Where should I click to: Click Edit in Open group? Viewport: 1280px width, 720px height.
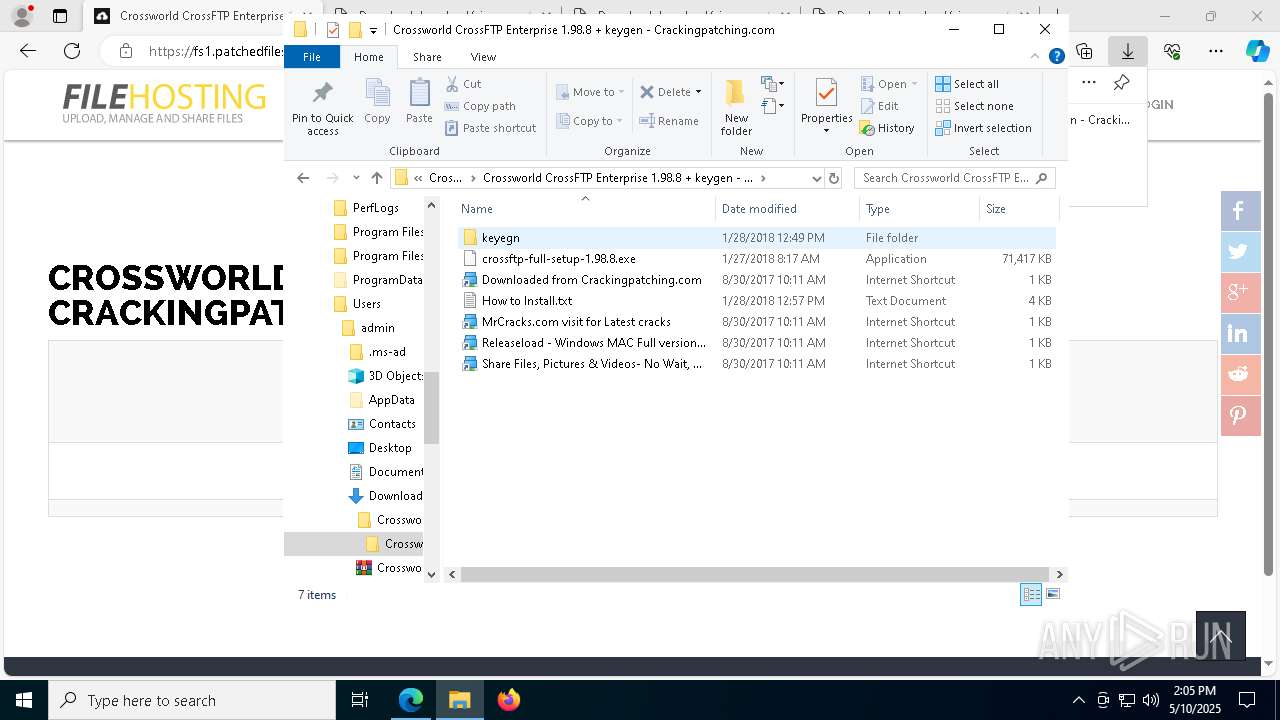[x=879, y=106]
